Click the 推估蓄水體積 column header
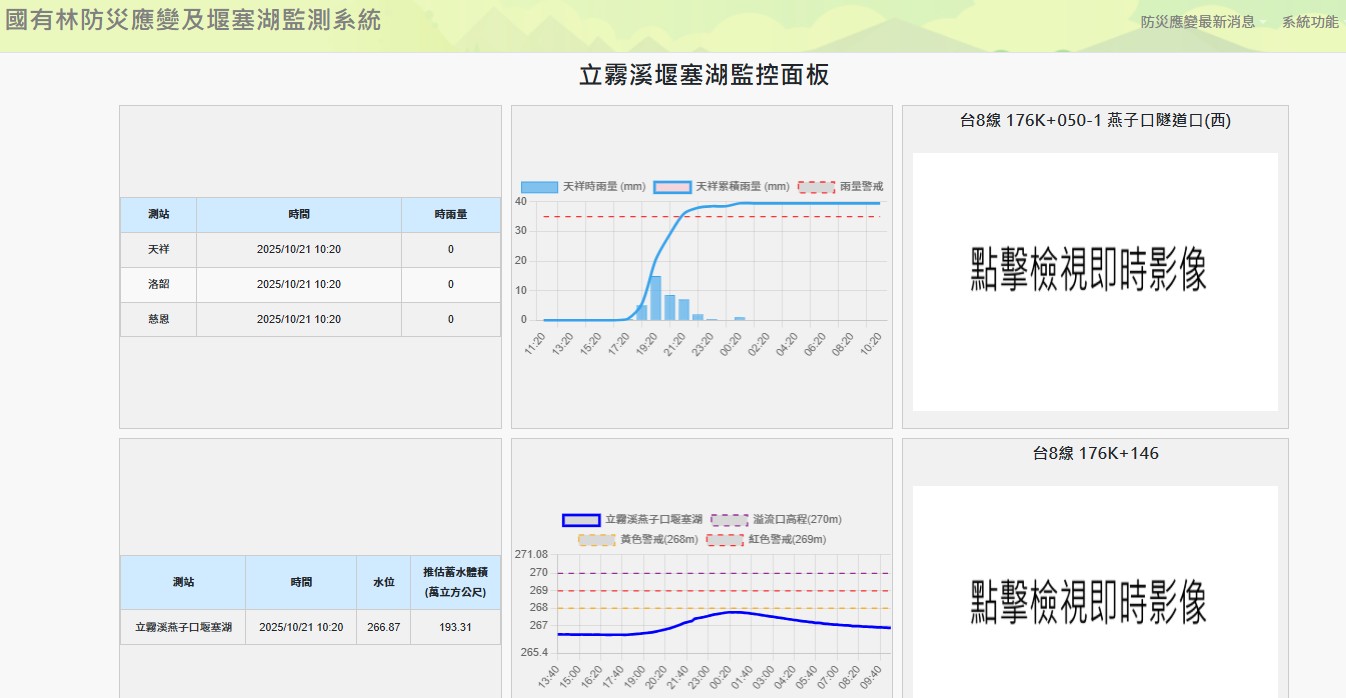 pyautogui.click(x=454, y=582)
